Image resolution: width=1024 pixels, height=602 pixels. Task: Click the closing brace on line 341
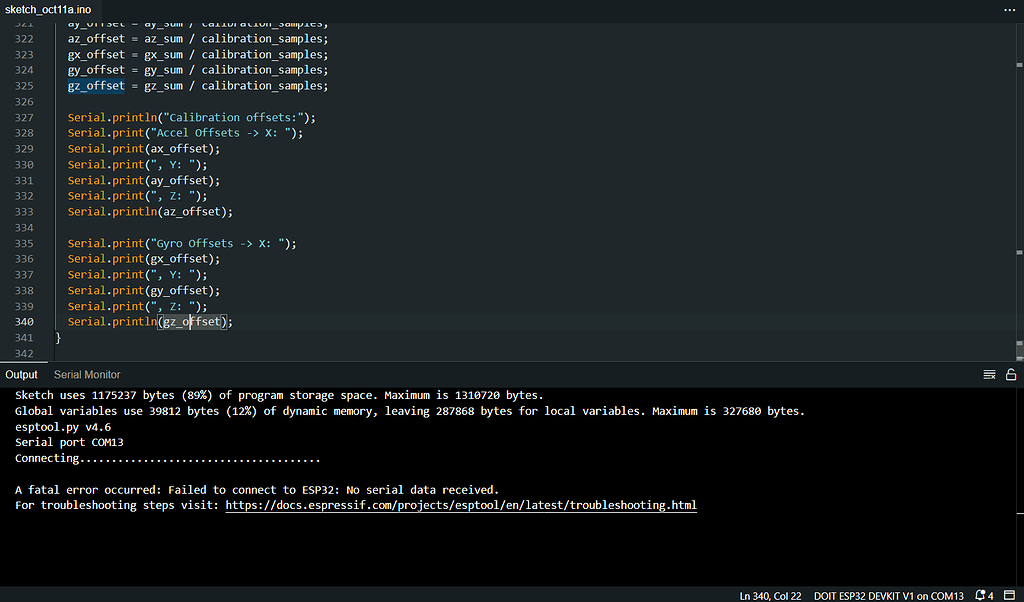click(x=58, y=338)
